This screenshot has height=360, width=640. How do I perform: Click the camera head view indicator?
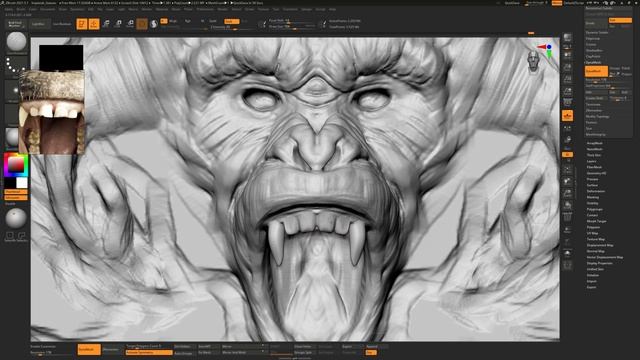pos(533,62)
